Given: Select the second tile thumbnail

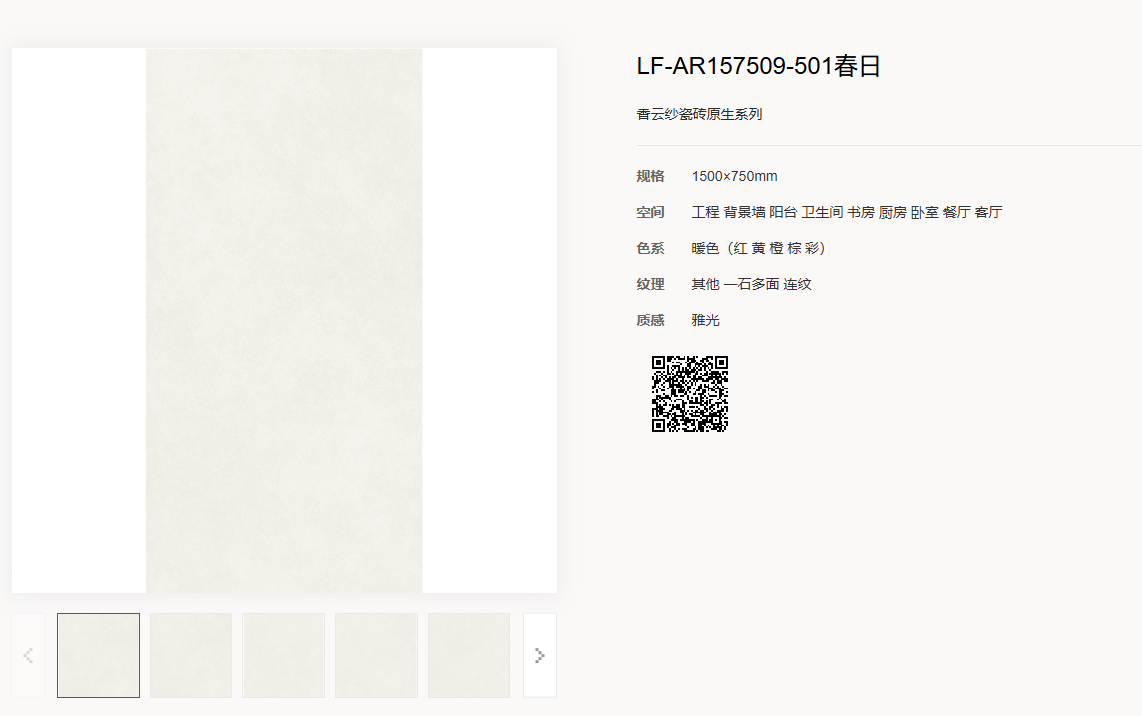Looking at the screenshot, I should [191, 655].
